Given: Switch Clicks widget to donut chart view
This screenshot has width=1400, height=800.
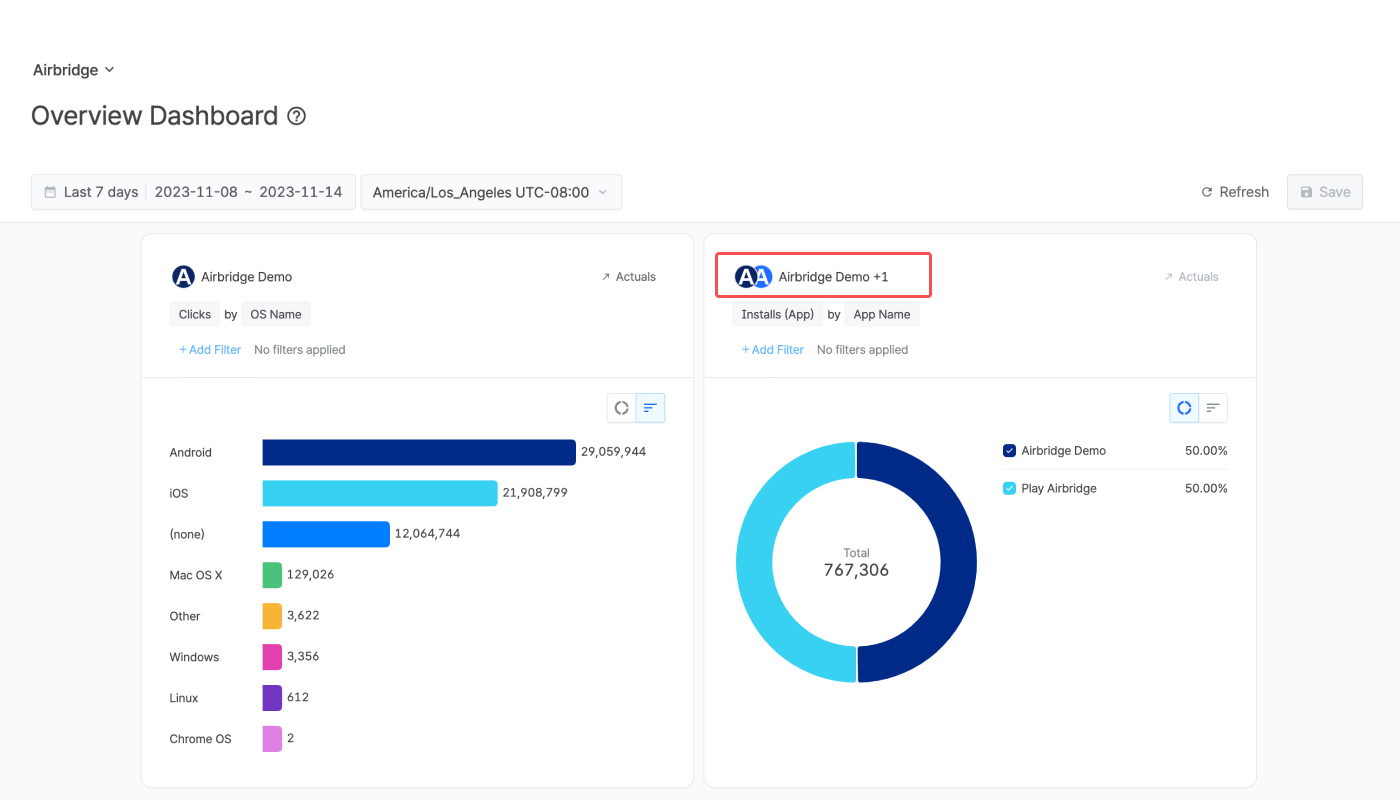Looking at the screenshot, I should 622,408.
